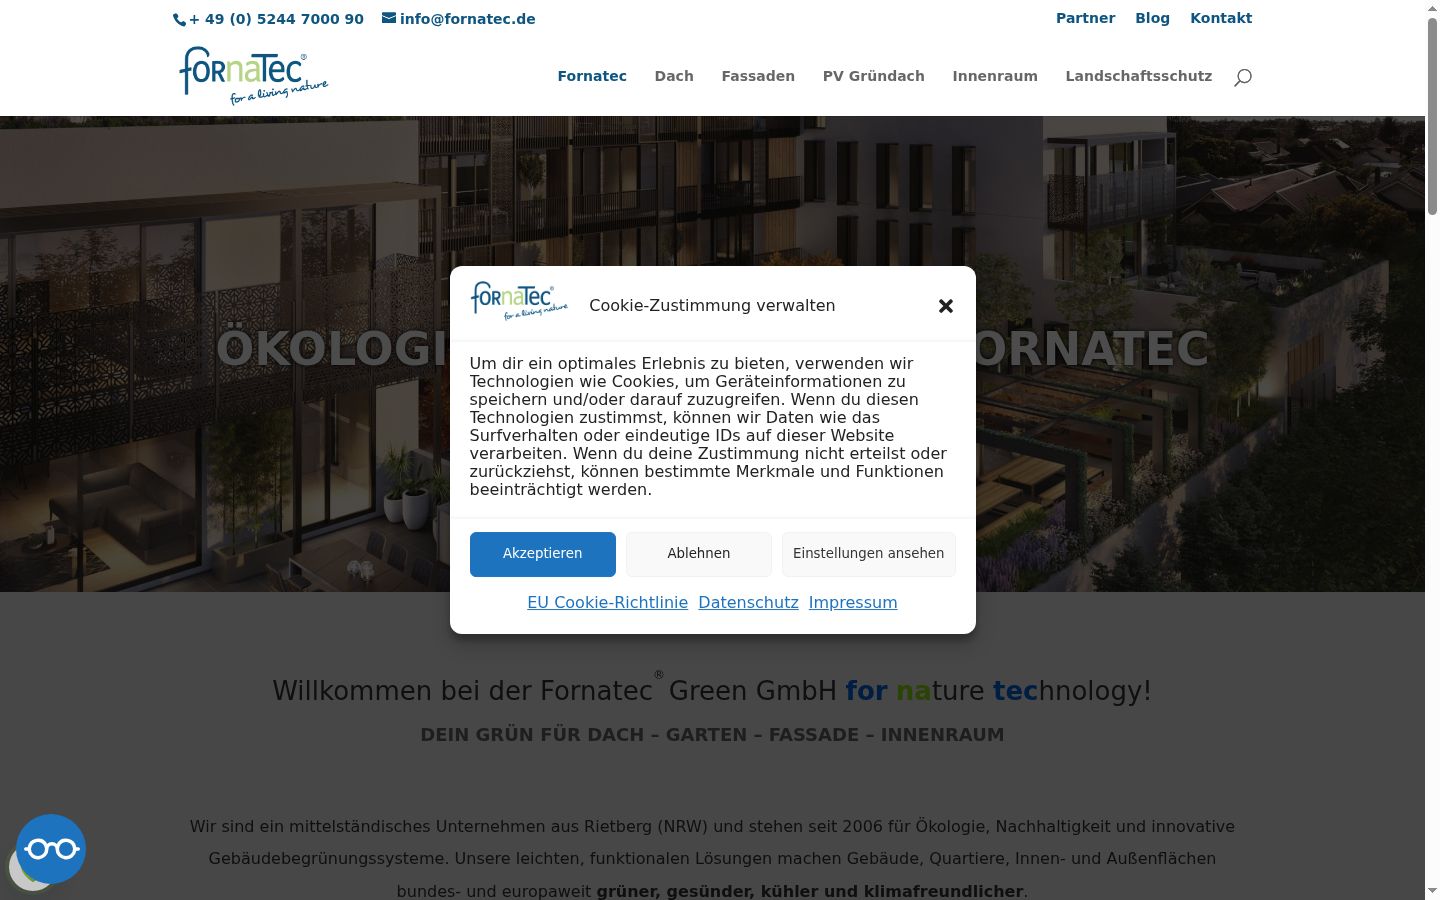Open the PV Gründach menu item

click(x=874, y=76)
